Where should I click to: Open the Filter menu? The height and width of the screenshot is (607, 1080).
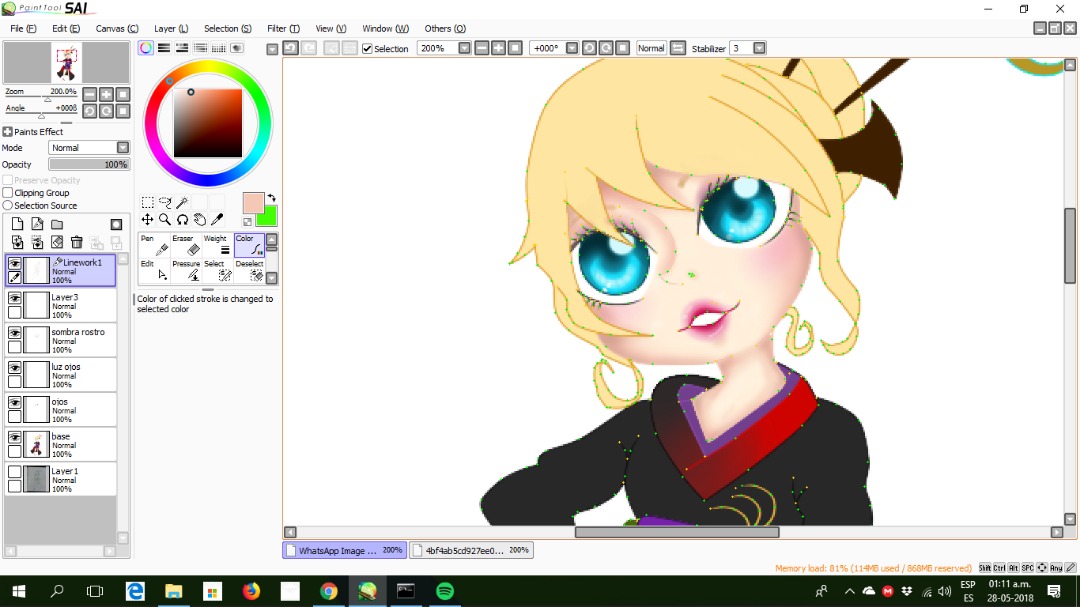pyautogui.click(x=283, y=28)
